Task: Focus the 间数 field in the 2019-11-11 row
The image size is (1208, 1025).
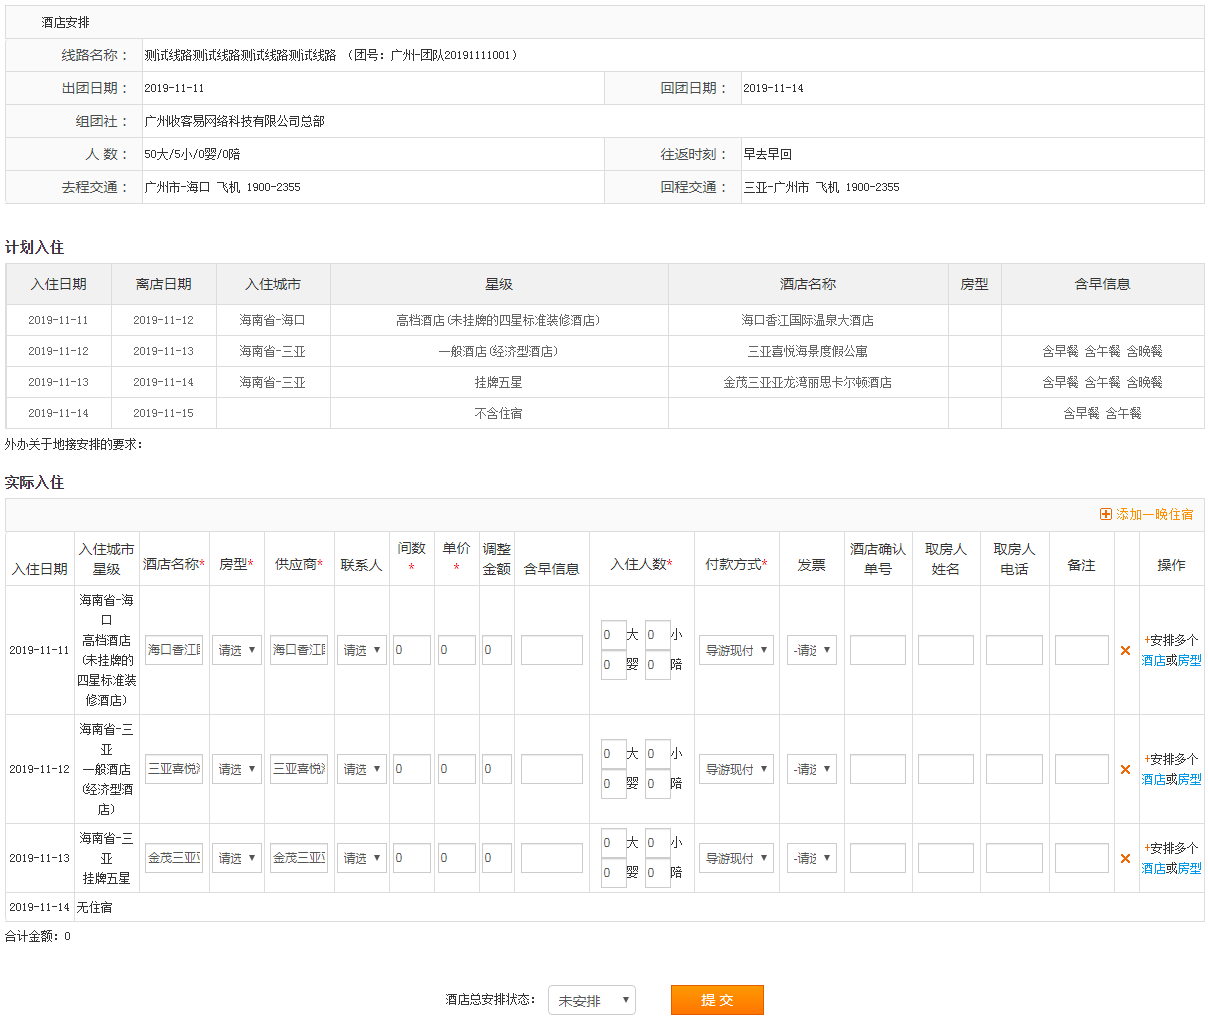Action: pos(412,650)
